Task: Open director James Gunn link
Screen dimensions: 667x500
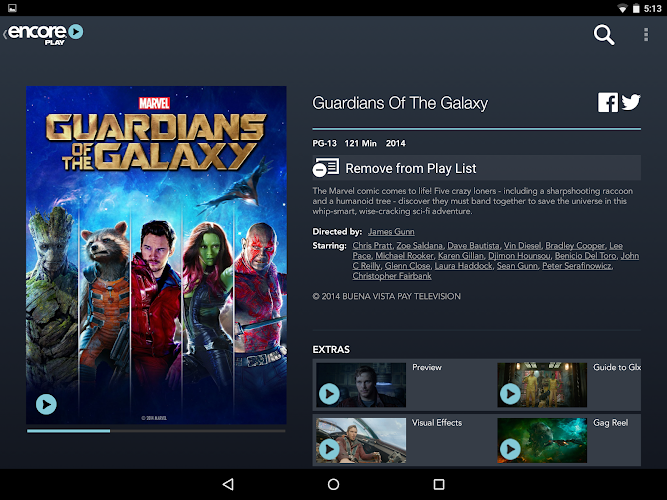Action: tap(391, 232)
